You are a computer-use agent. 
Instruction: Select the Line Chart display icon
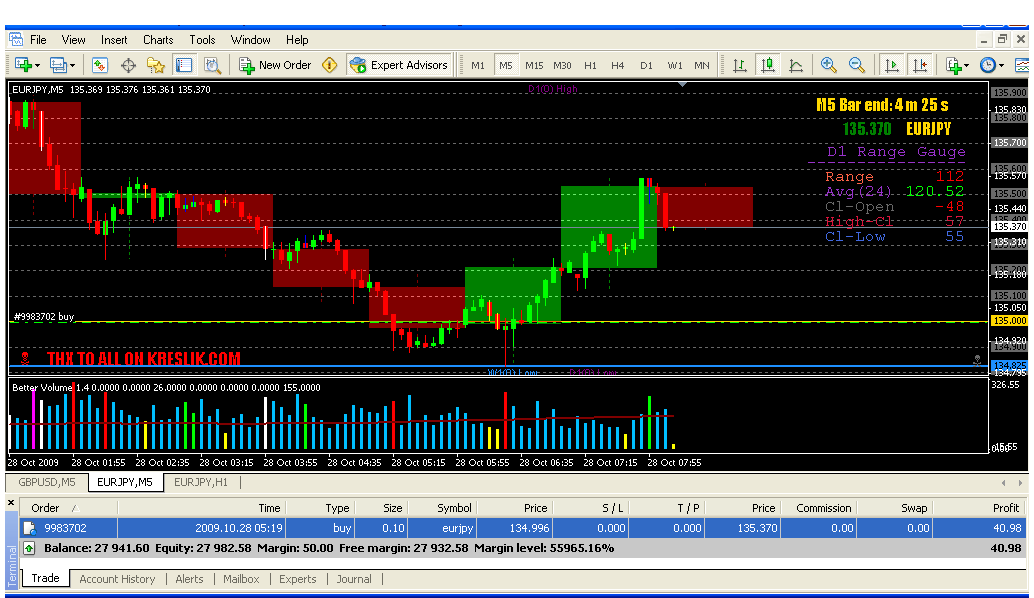(x=796, y=65)
